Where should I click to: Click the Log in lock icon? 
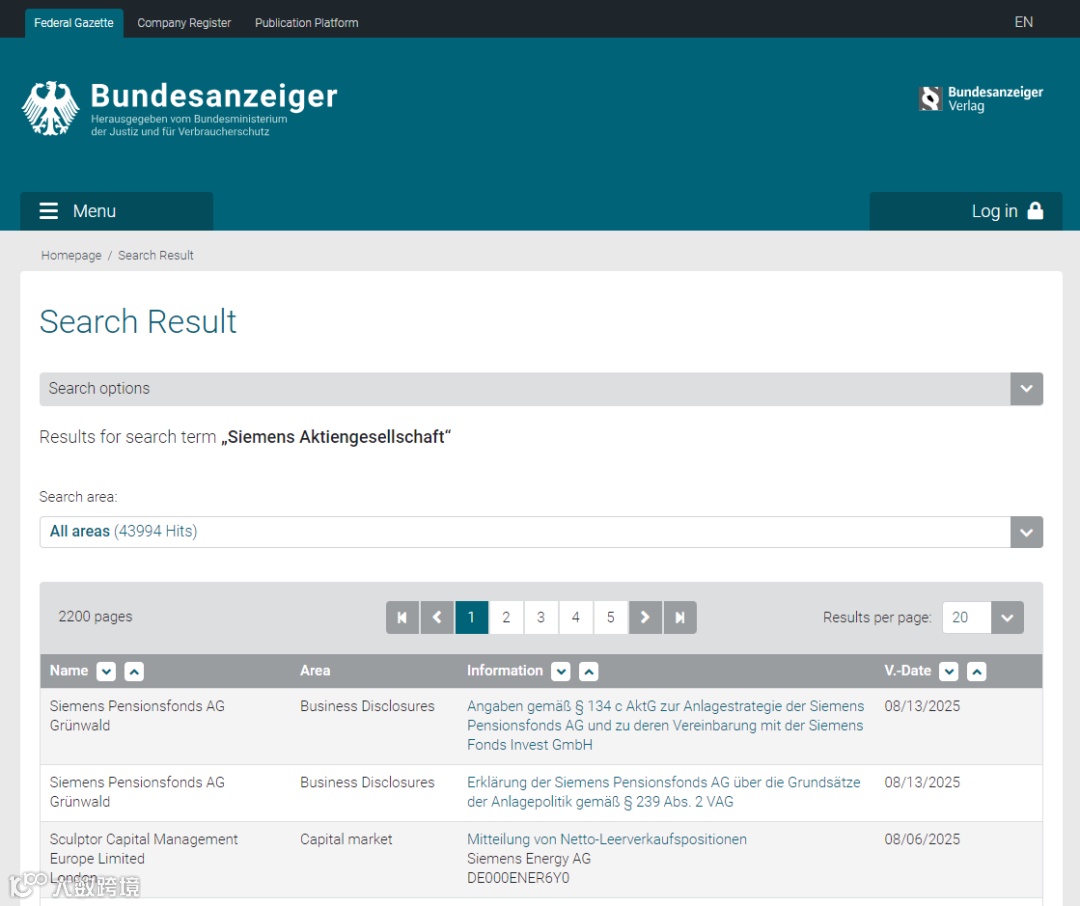coord(1035,211)
